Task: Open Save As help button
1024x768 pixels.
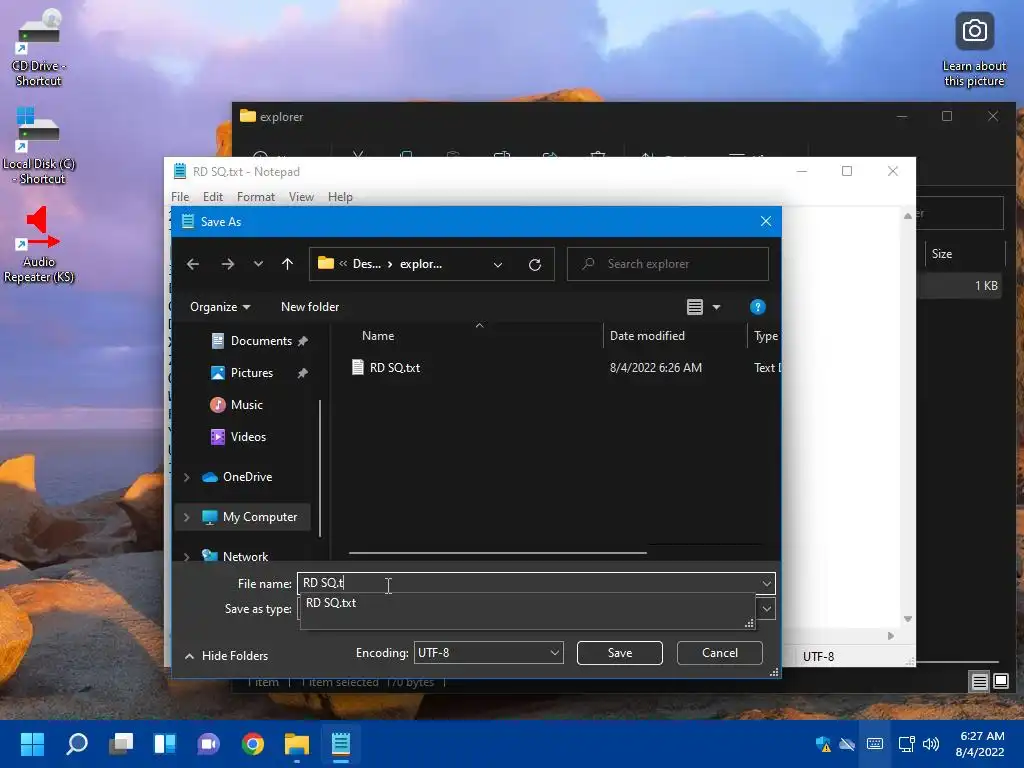Action: (758, 307)
